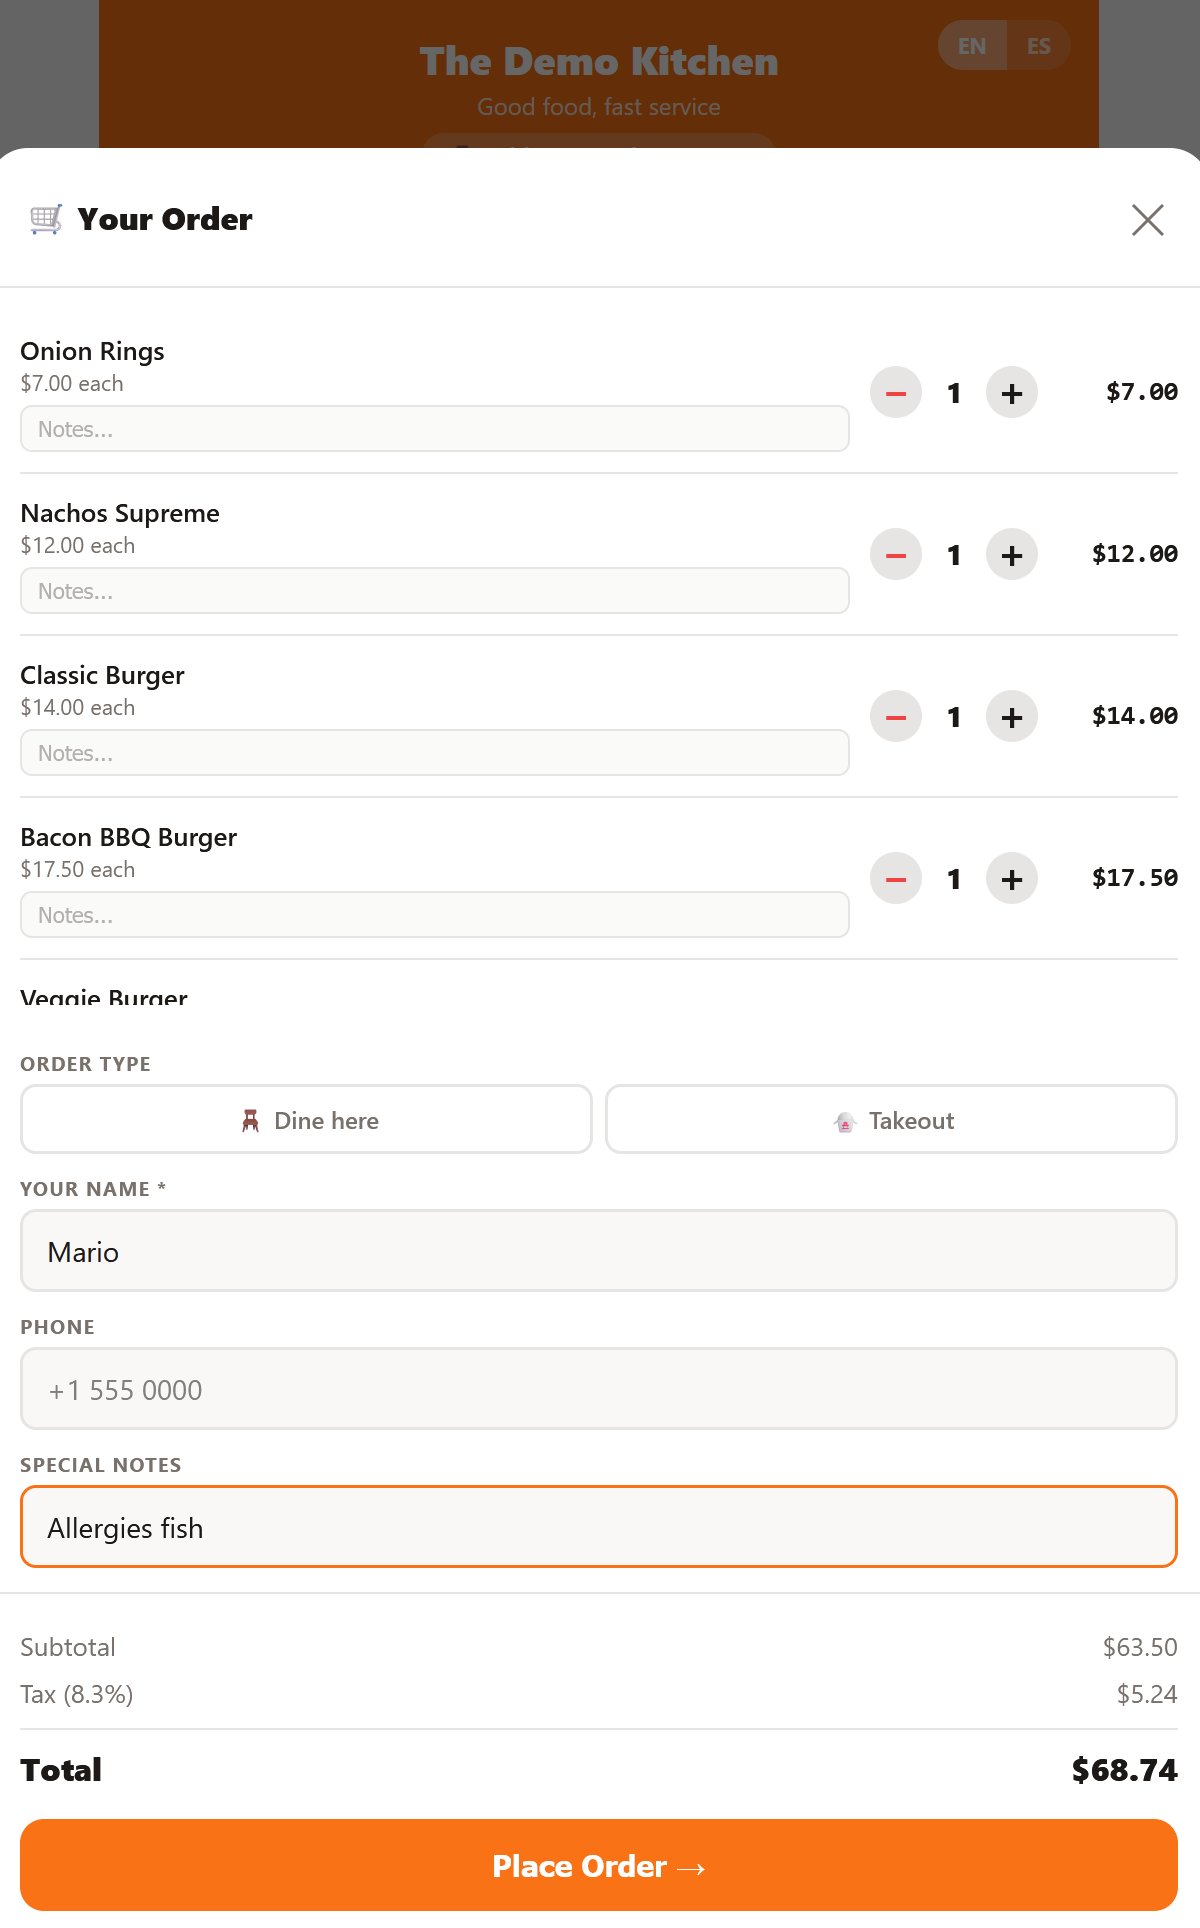The height and width of the screenshot is (1928, 1200).
Task: Click the Phone number field
Action: (x=599, y=1389)
